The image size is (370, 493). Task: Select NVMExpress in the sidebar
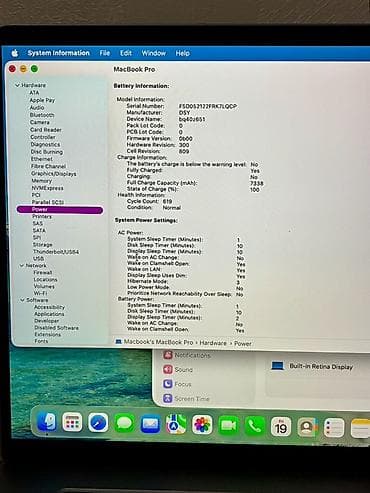click(47, 188)
